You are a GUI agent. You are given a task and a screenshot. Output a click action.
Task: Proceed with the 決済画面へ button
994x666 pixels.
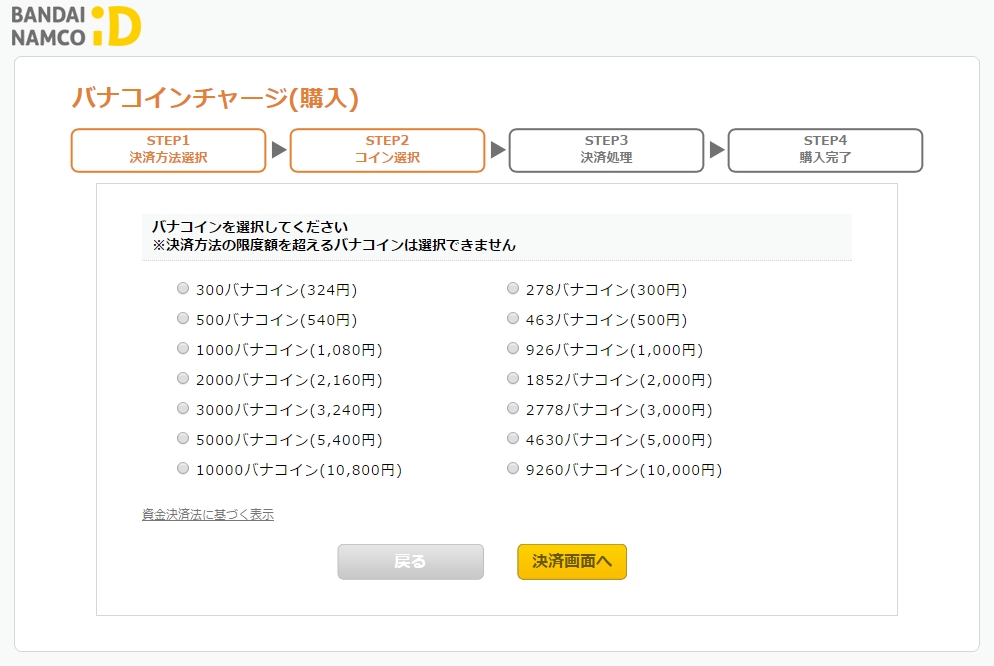(571, 562)
